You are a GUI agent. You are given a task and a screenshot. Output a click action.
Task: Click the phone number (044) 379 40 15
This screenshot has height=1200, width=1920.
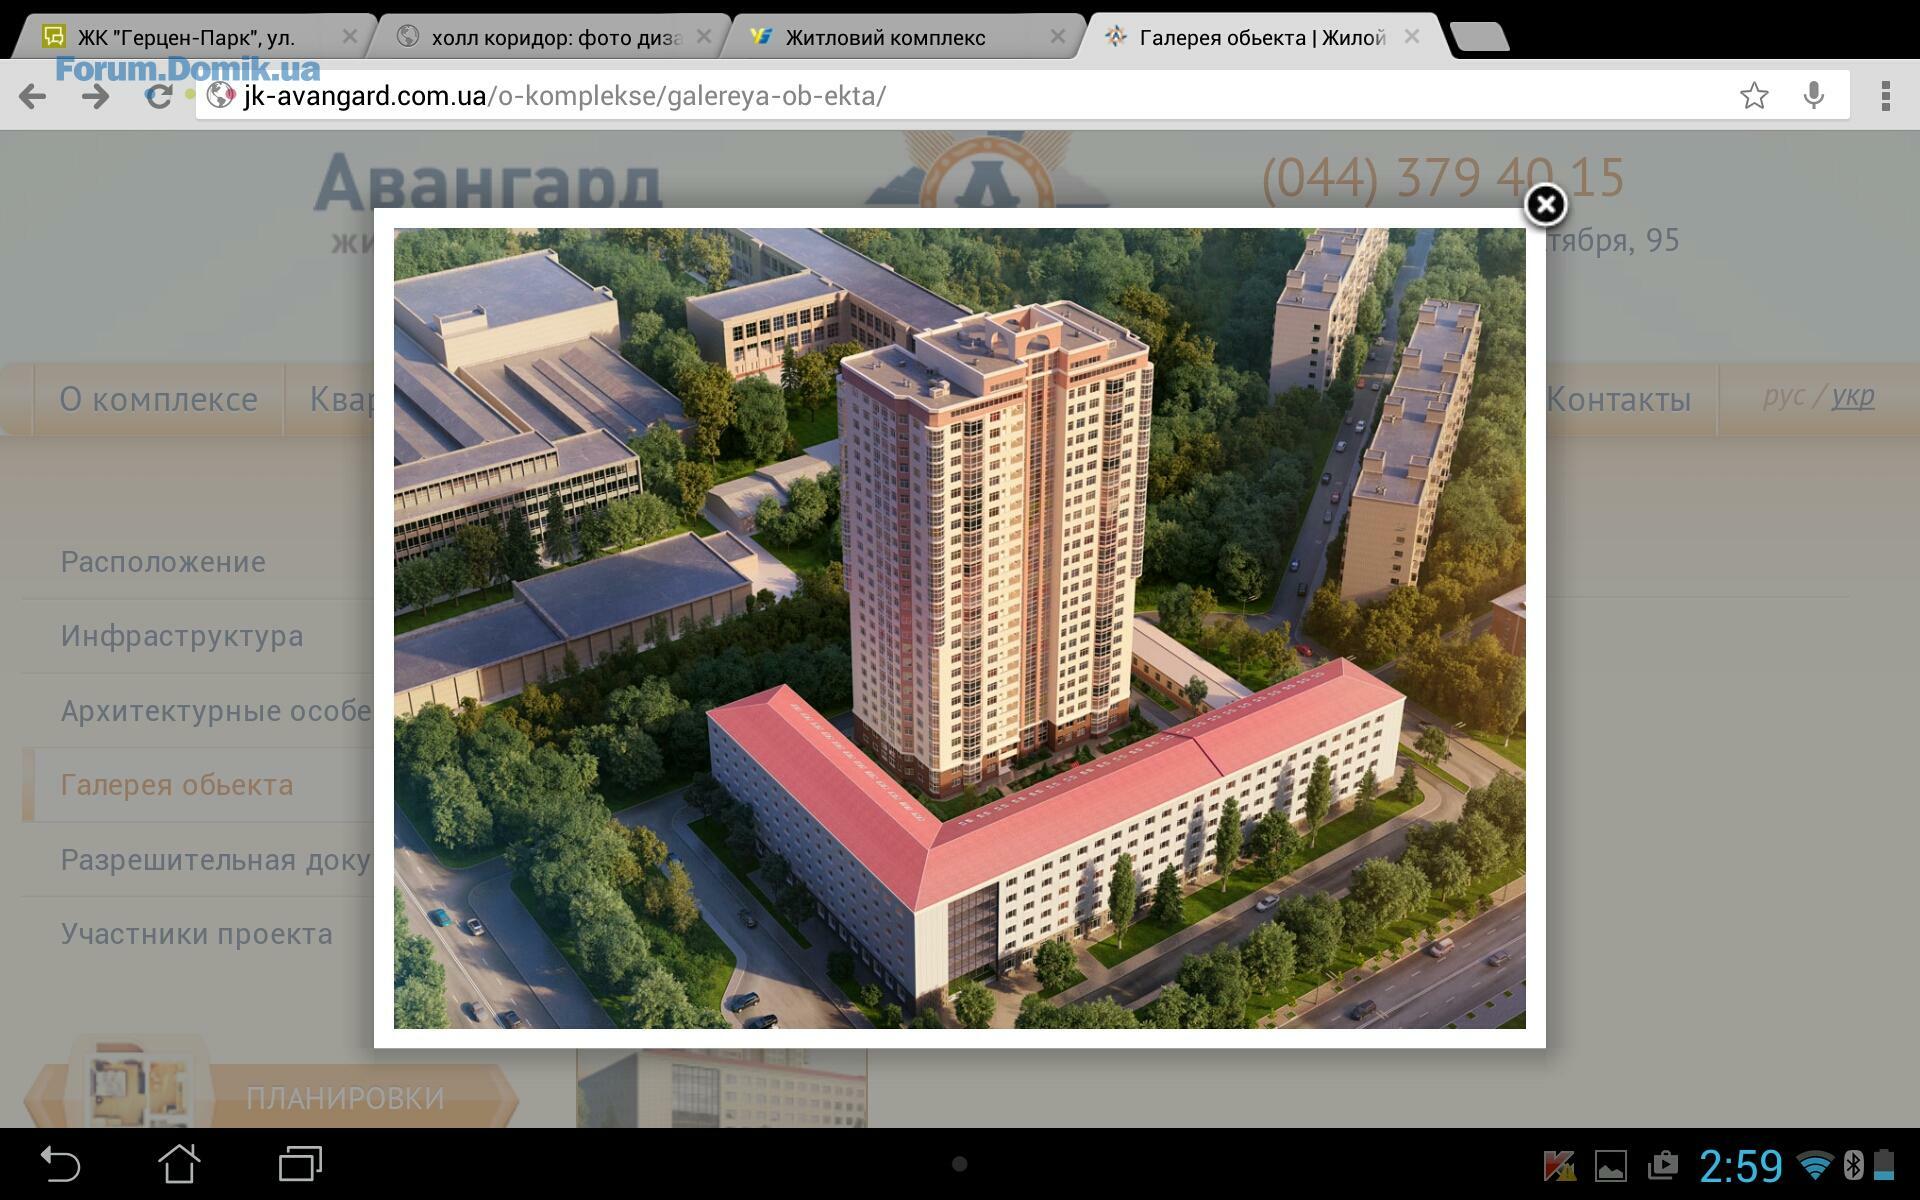coord(1442,178)
